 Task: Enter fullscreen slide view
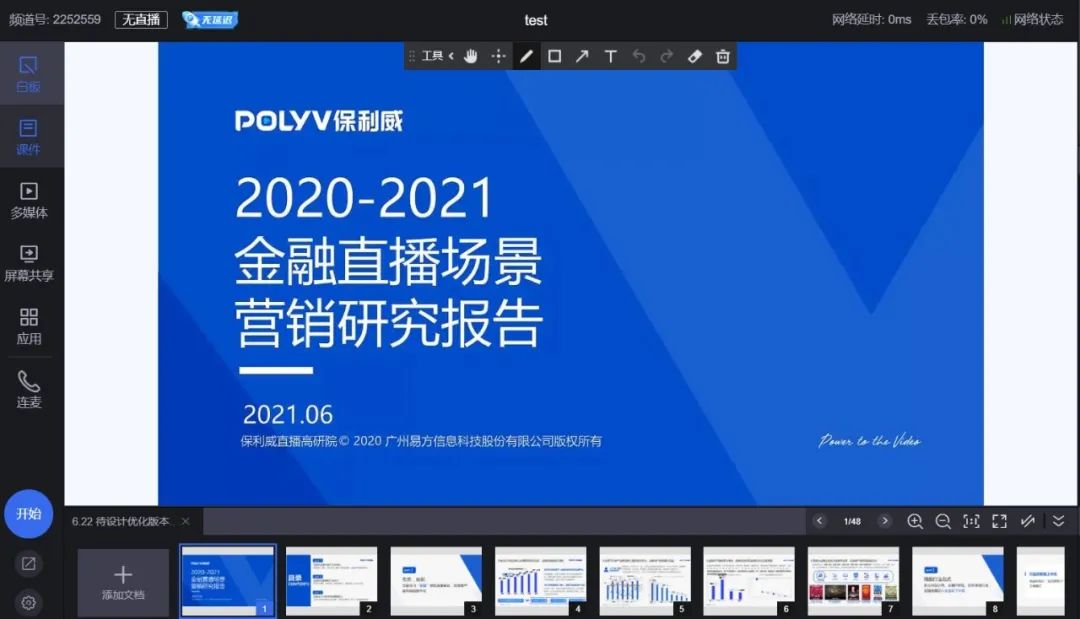click(999, 521)
